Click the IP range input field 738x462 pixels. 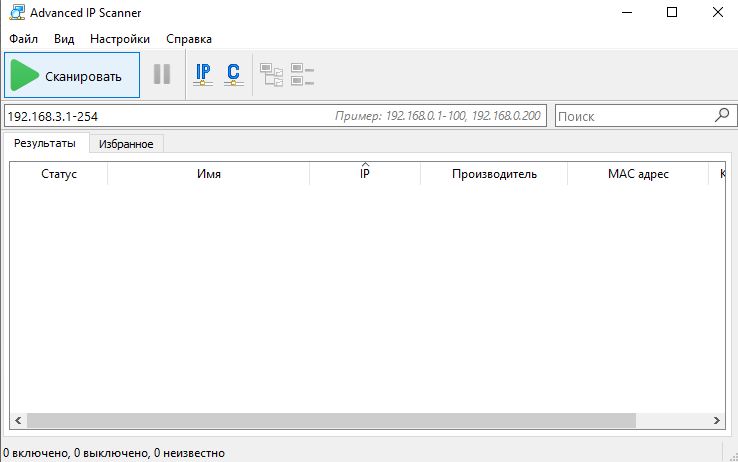coord(165,116)
